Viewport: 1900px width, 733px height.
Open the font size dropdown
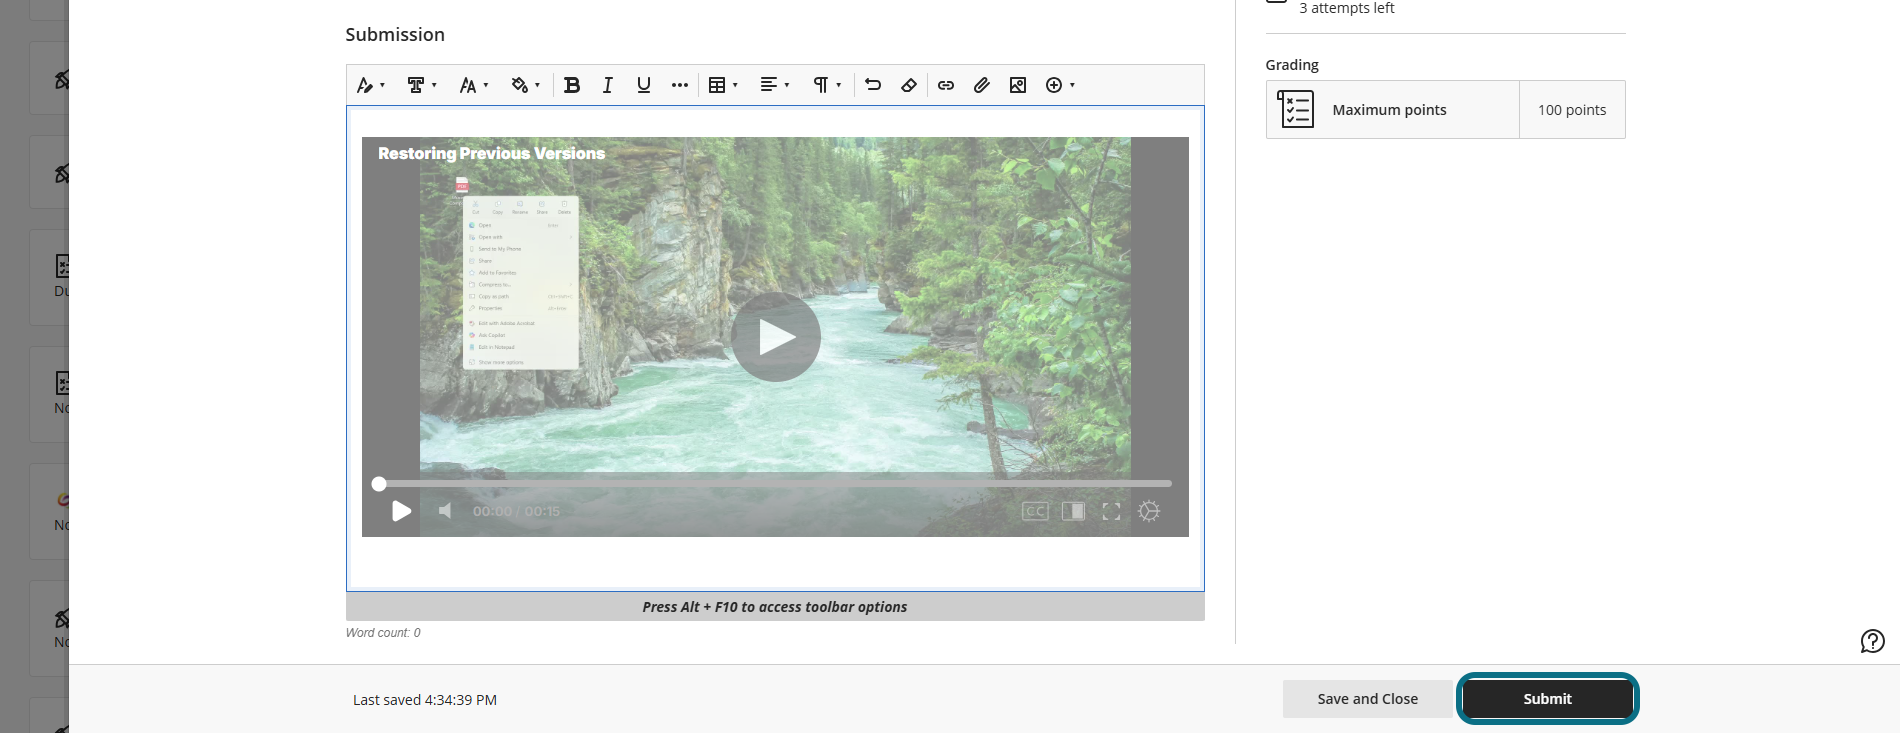tap(474, 85)
